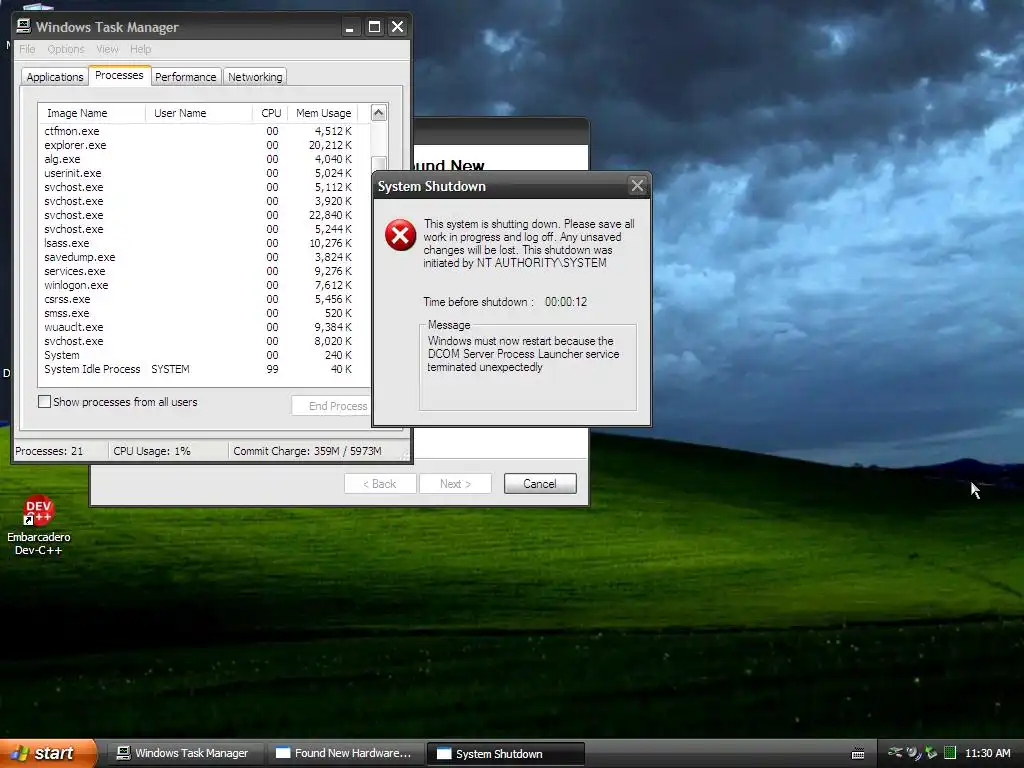This screenshot has height=768, width=1024.
Task: Open the Options menu in Task Manager
Action: [66, 49]
